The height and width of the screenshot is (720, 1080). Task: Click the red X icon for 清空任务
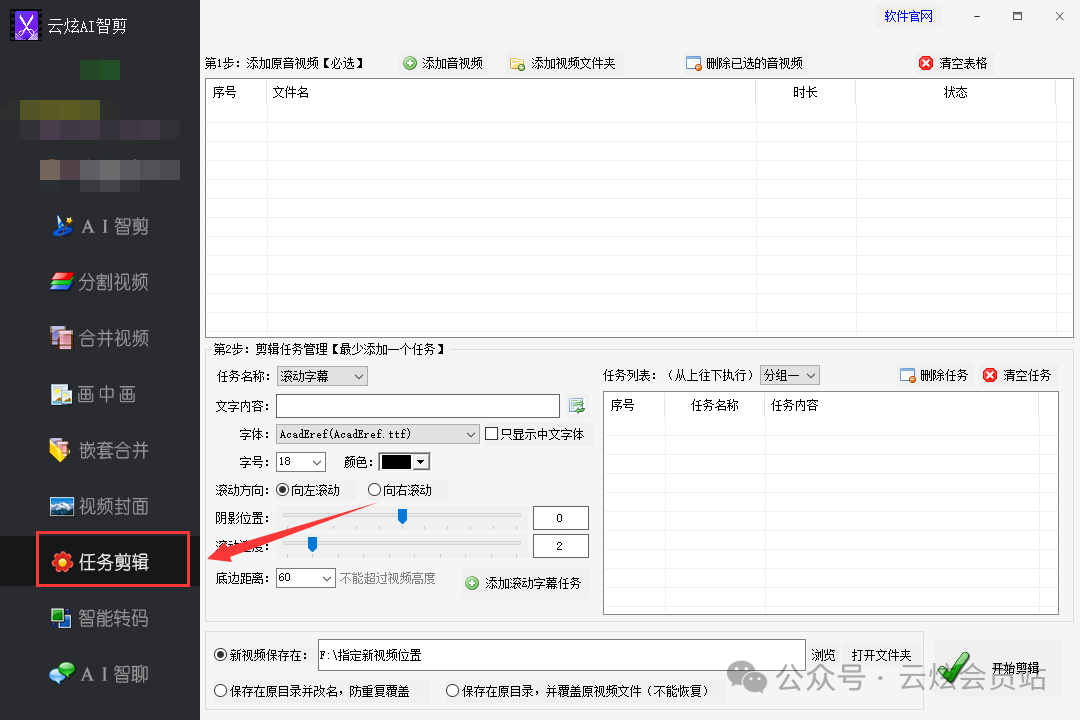click(990, 375)
